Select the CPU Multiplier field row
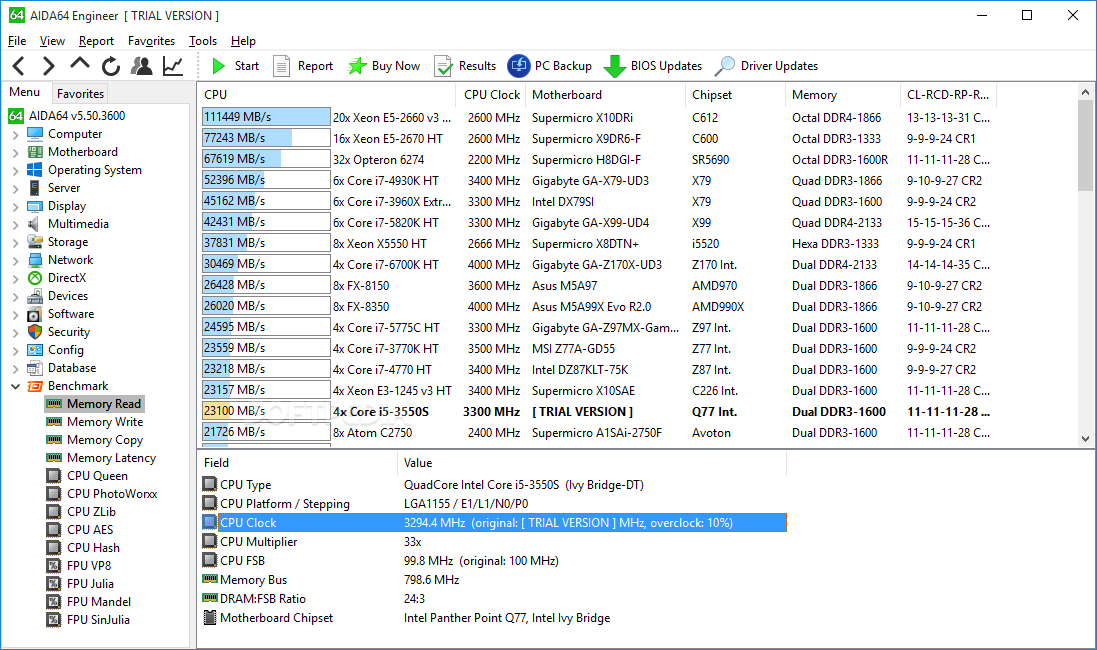 494,542
